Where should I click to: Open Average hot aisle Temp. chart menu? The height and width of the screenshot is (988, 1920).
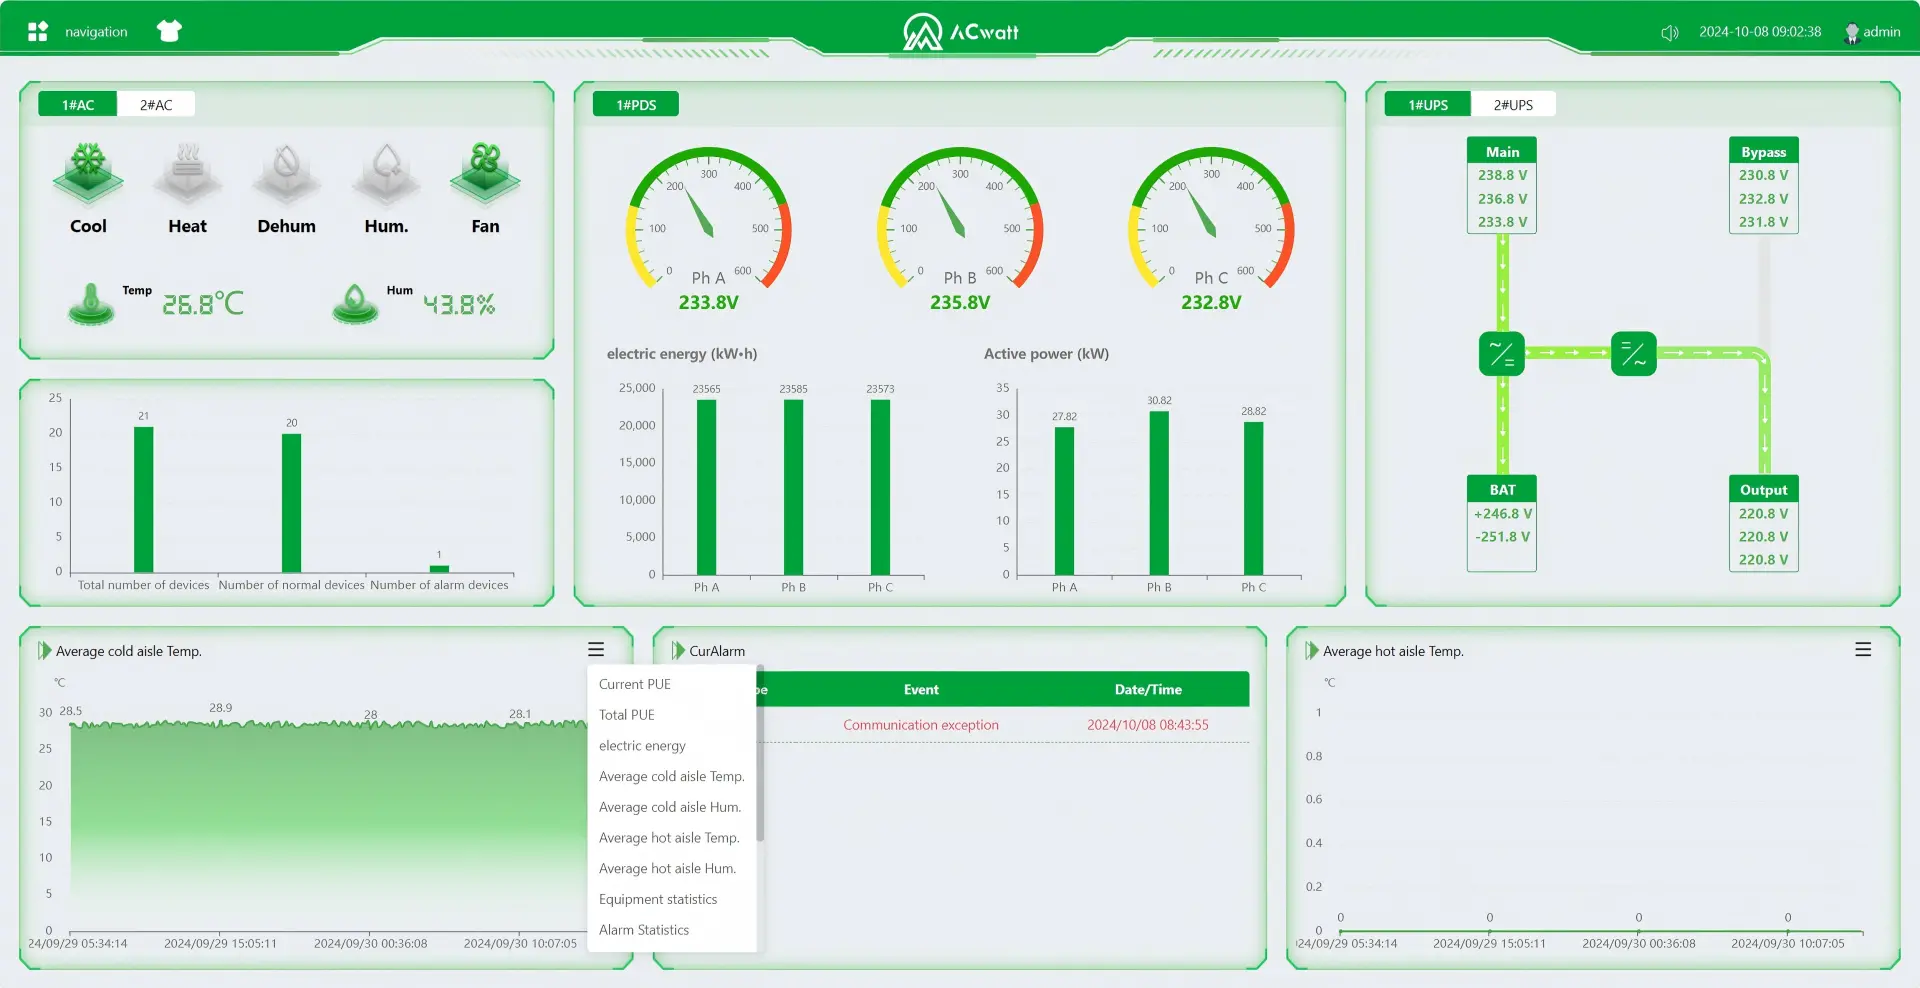pos(1863,650)
